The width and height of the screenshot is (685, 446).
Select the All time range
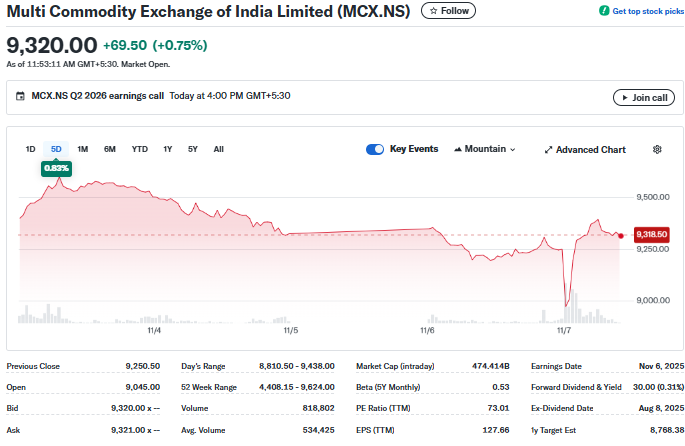coord(218,149)
